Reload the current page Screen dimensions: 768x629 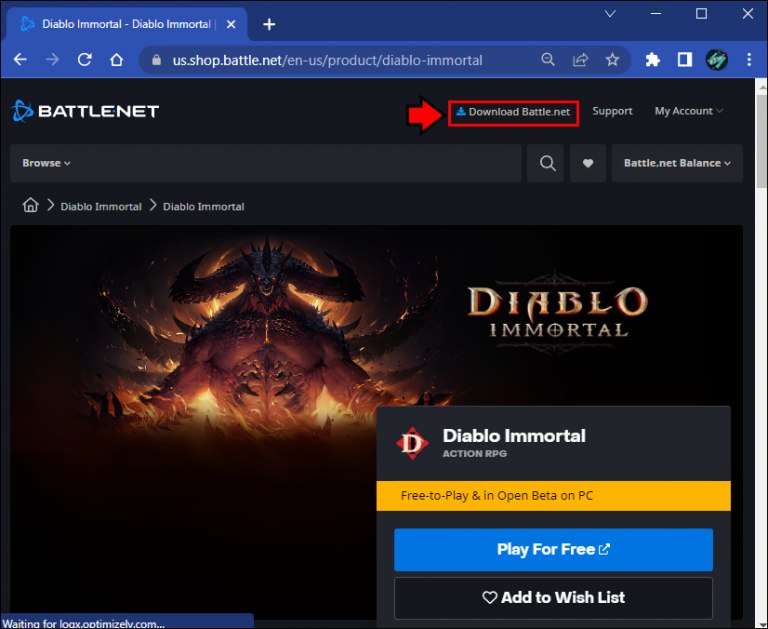(85, 60)
